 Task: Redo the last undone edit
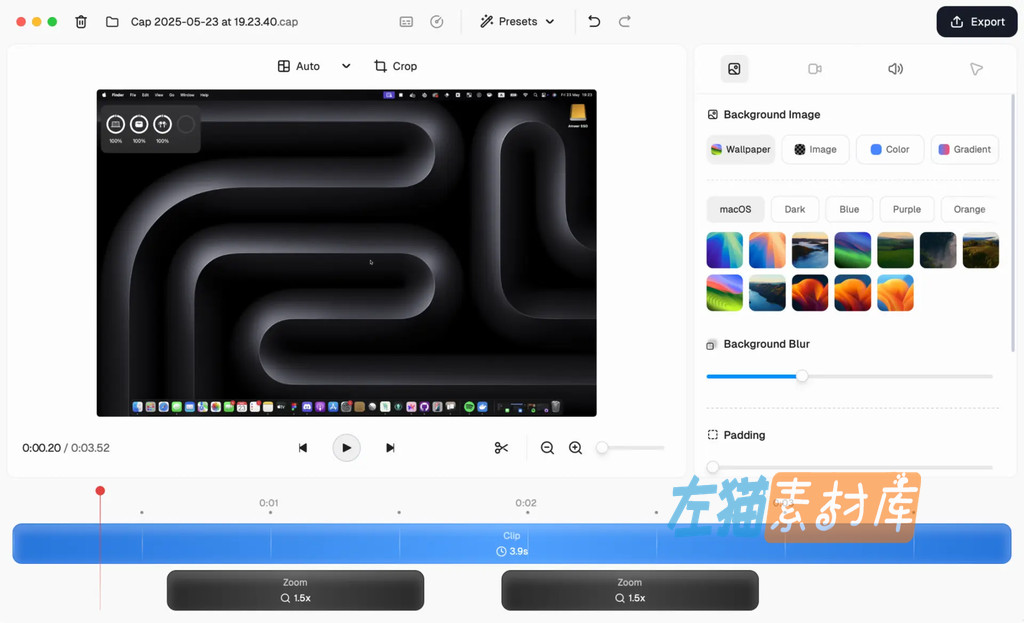pos(625,22)
